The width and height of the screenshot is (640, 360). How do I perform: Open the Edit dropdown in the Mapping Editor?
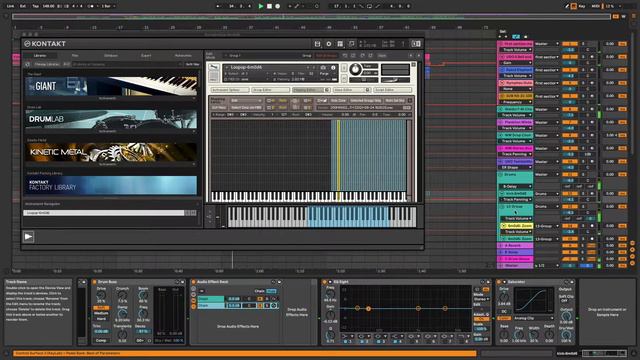pyautogui.click(x=247, y=100)
